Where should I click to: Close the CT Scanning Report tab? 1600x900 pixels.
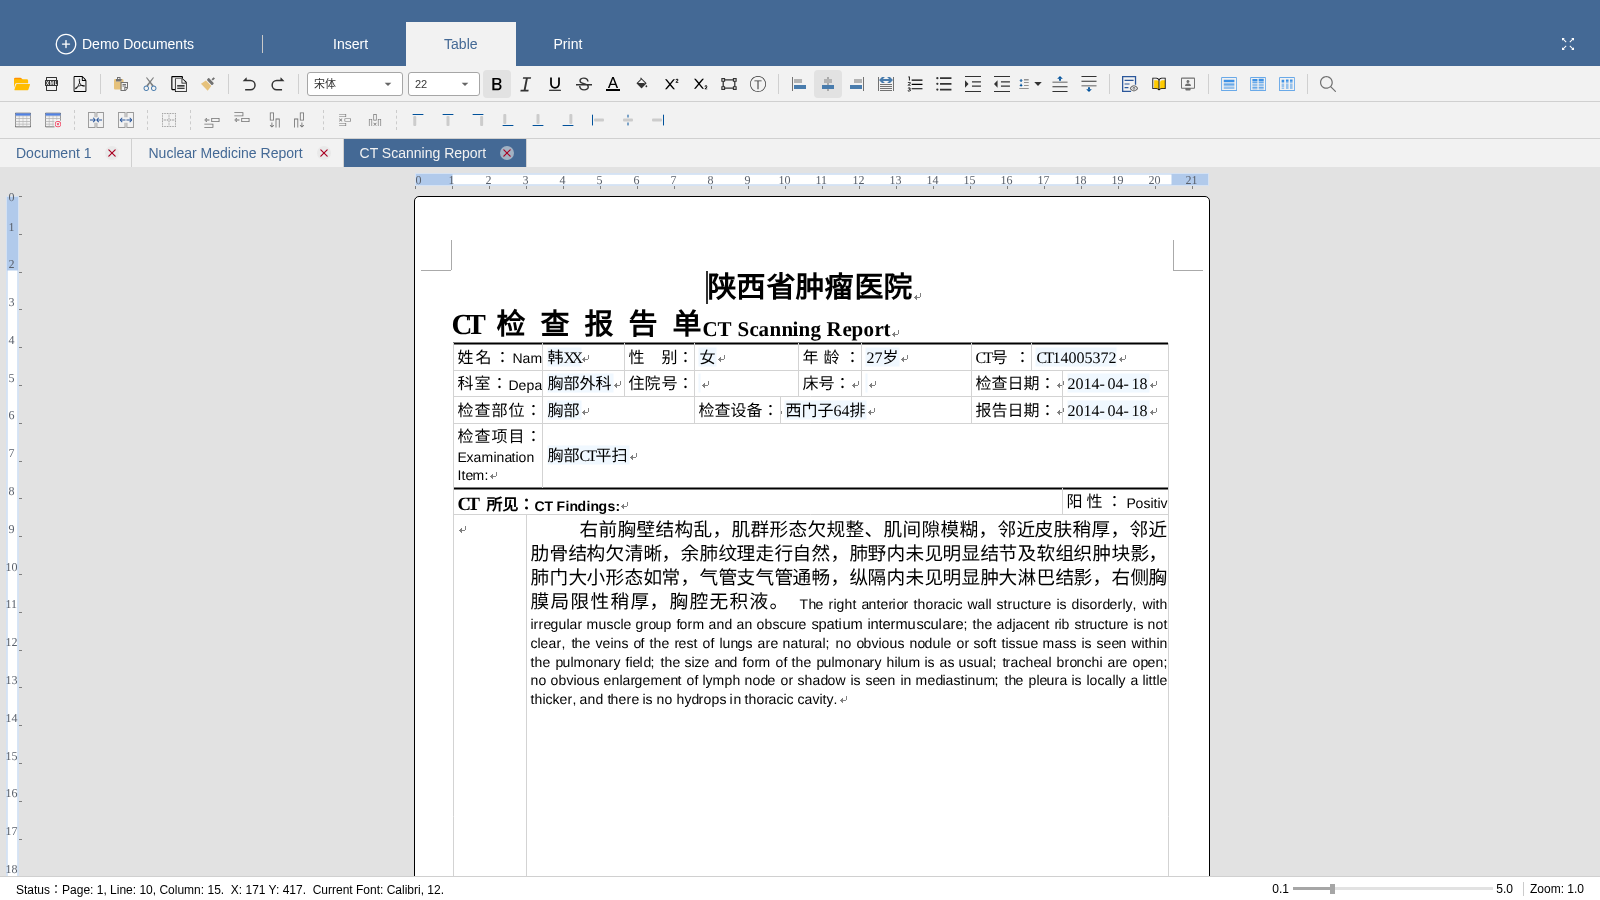(x=507, y=153)
